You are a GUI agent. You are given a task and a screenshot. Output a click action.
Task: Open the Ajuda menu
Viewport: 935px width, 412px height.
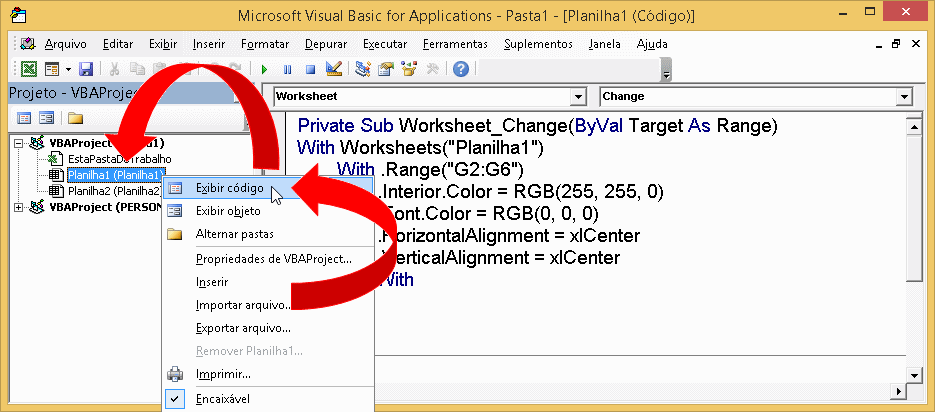[652, 44]
